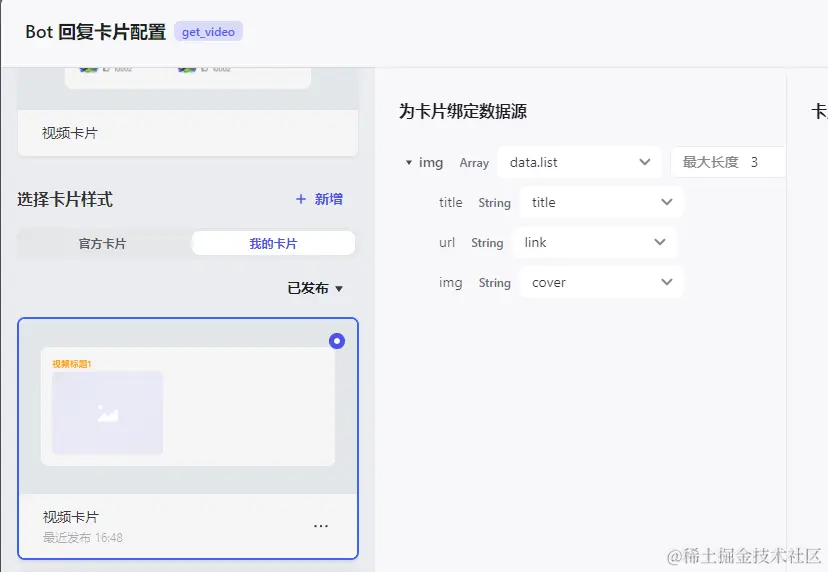
Task: Click the image placeholder in the card preview
Action: pyautogui.click(x=108, y=413)
